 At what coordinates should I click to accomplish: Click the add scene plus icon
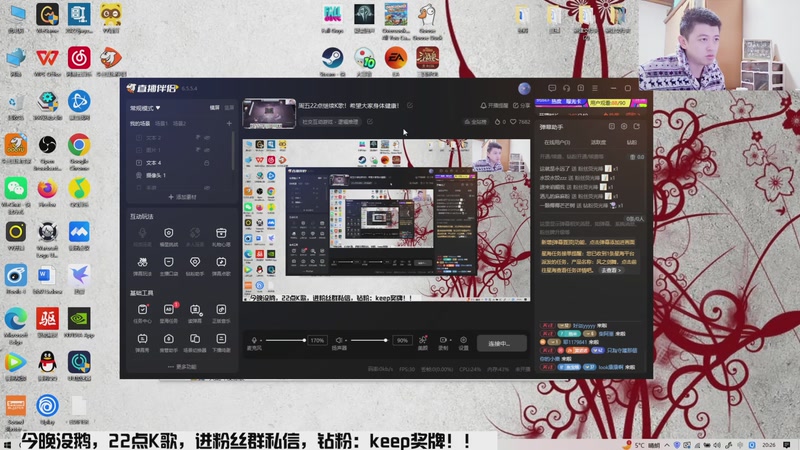click(229, 123)
